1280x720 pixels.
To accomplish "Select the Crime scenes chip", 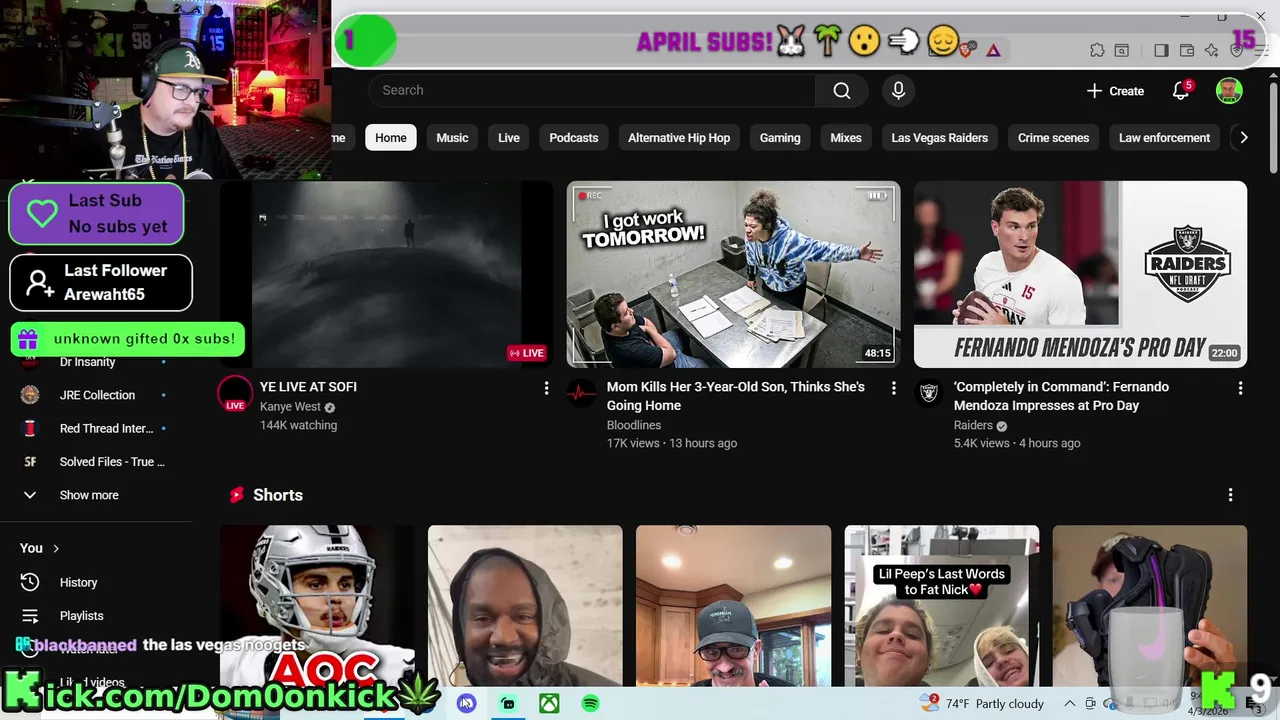I will point(1054,138).
